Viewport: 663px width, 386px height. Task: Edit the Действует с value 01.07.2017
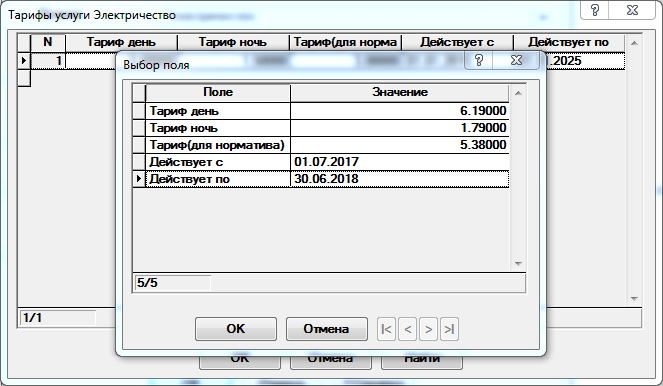pyautogui.click(x=400, y=162)
